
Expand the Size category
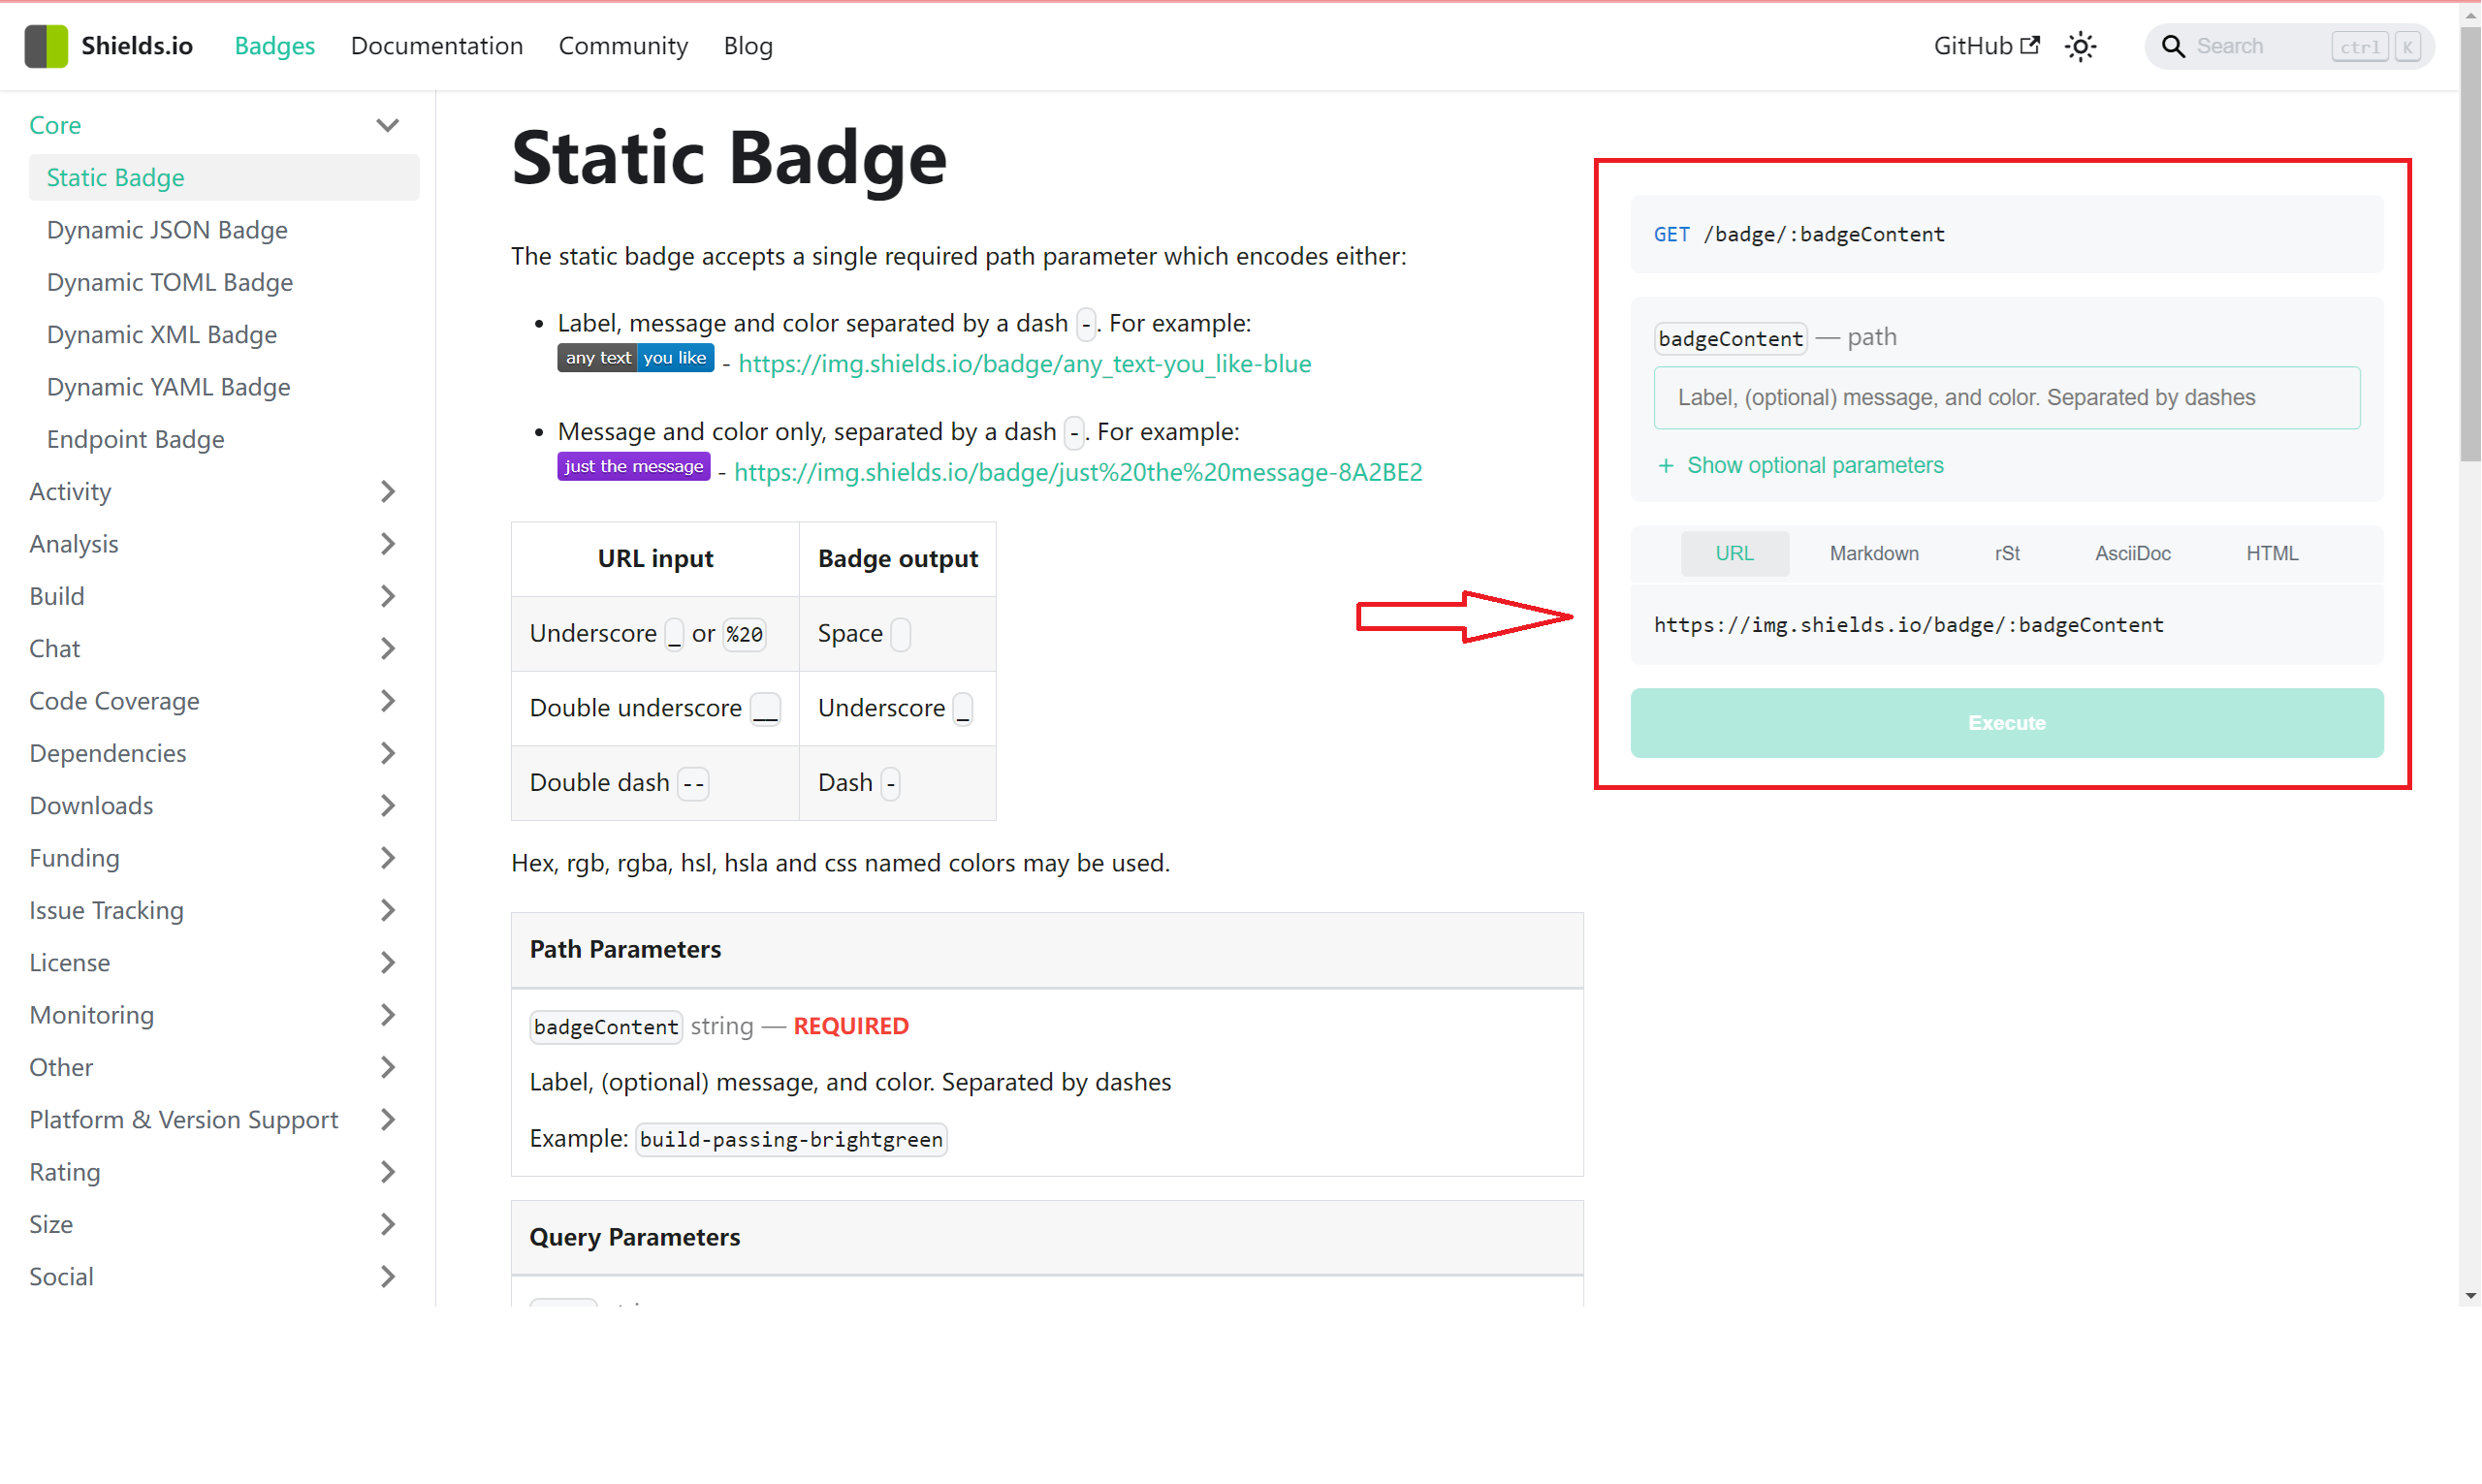387,1224
